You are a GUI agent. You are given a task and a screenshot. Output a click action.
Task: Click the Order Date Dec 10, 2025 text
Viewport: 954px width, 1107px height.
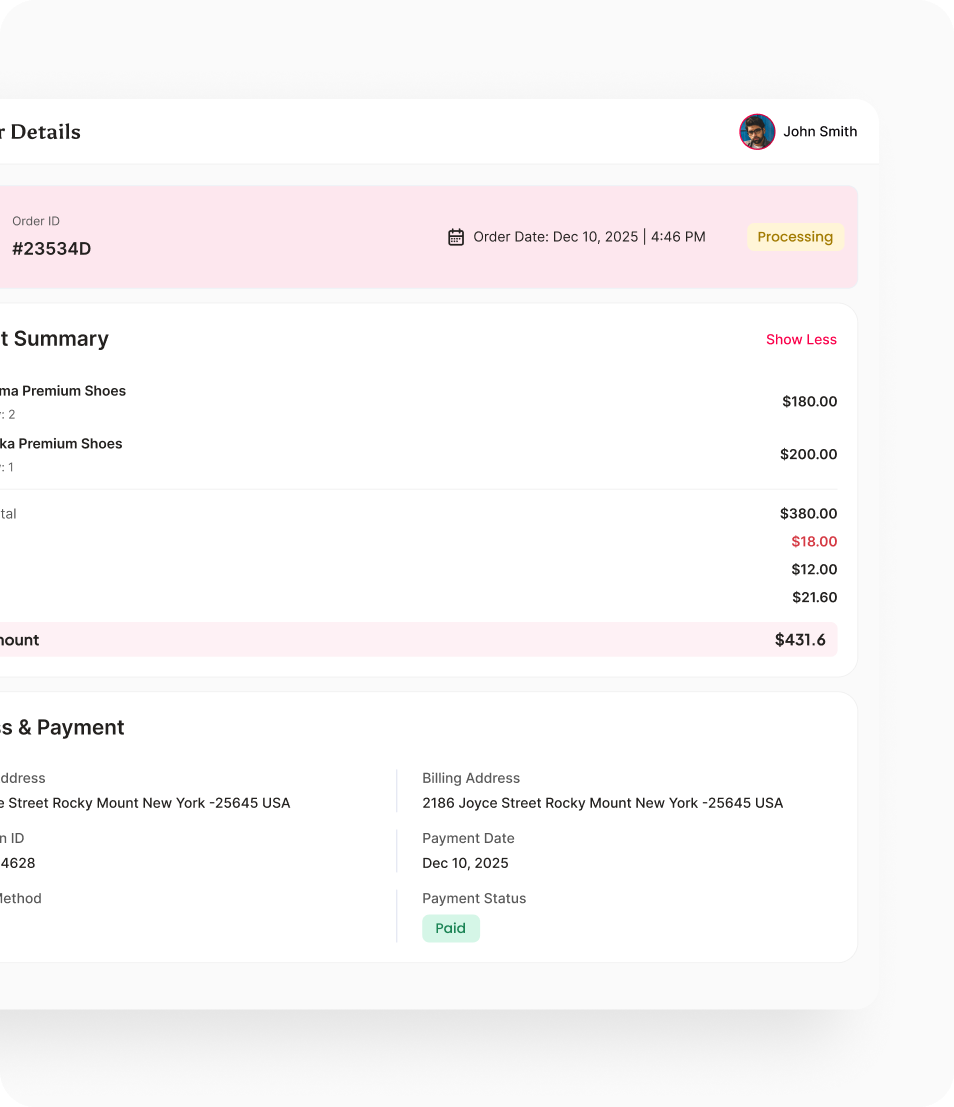pyautogui.click(x=589, y=237)
